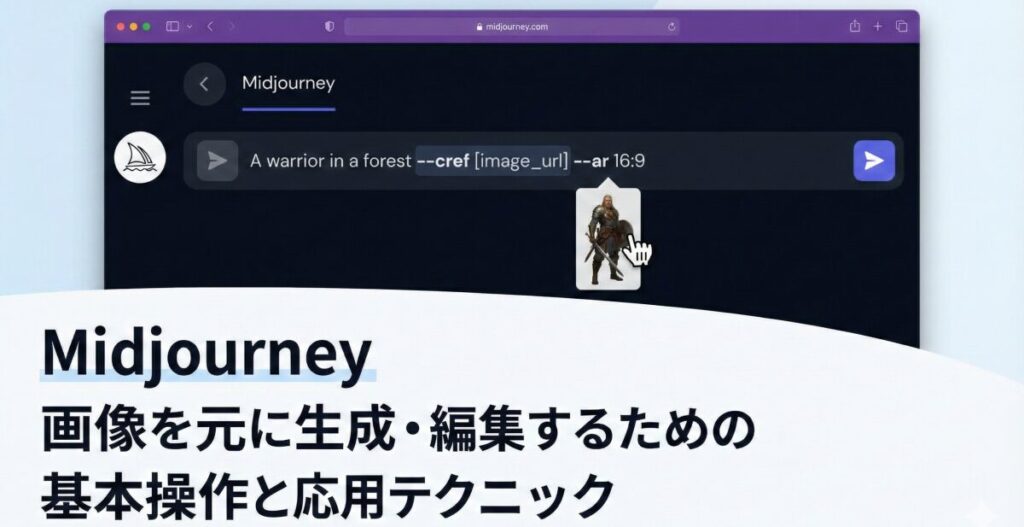Click the Share icon in toolbar
Screen dimensions: 1024x527
point(854,26)
